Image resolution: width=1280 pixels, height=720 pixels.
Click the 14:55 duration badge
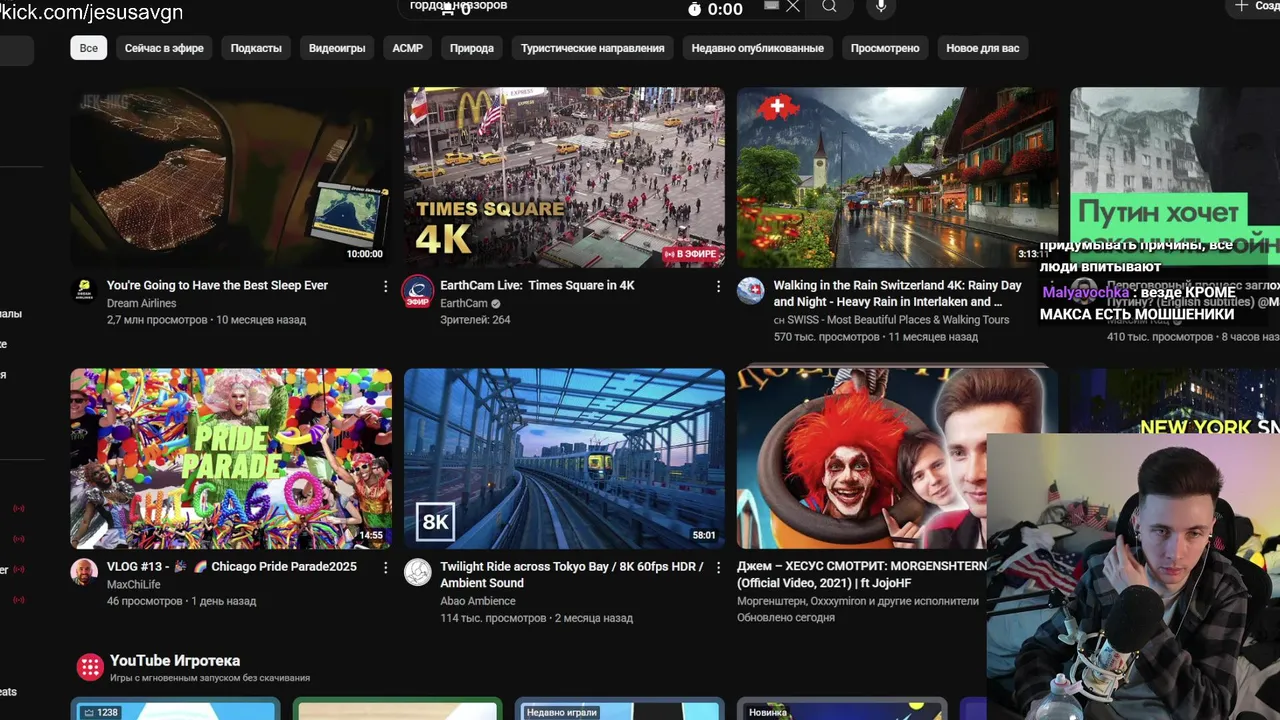pos(371,535)
